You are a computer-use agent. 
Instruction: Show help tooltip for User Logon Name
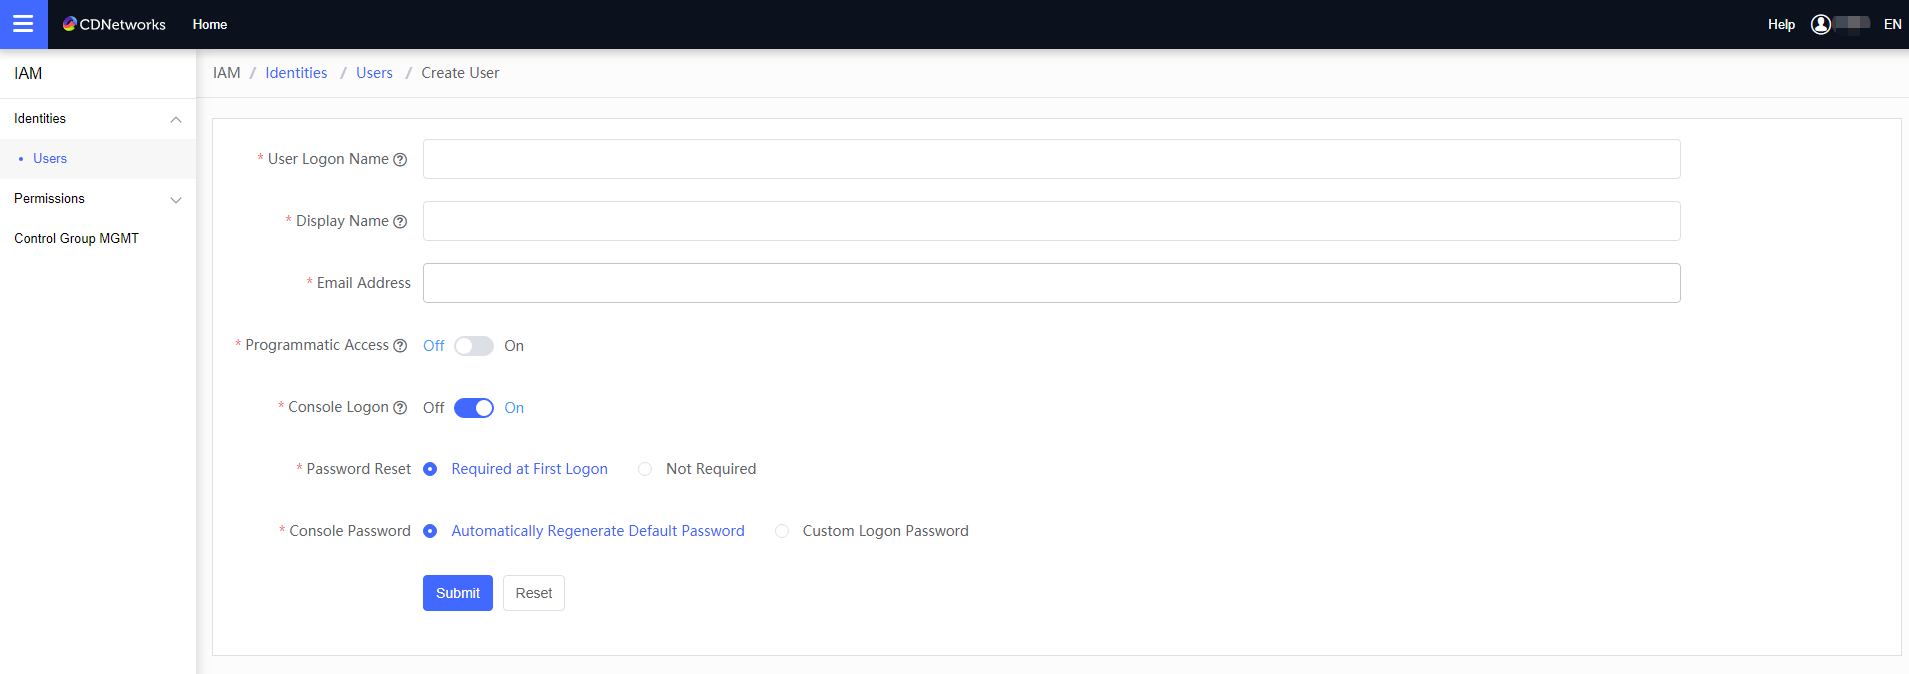(x=400, y=160)
